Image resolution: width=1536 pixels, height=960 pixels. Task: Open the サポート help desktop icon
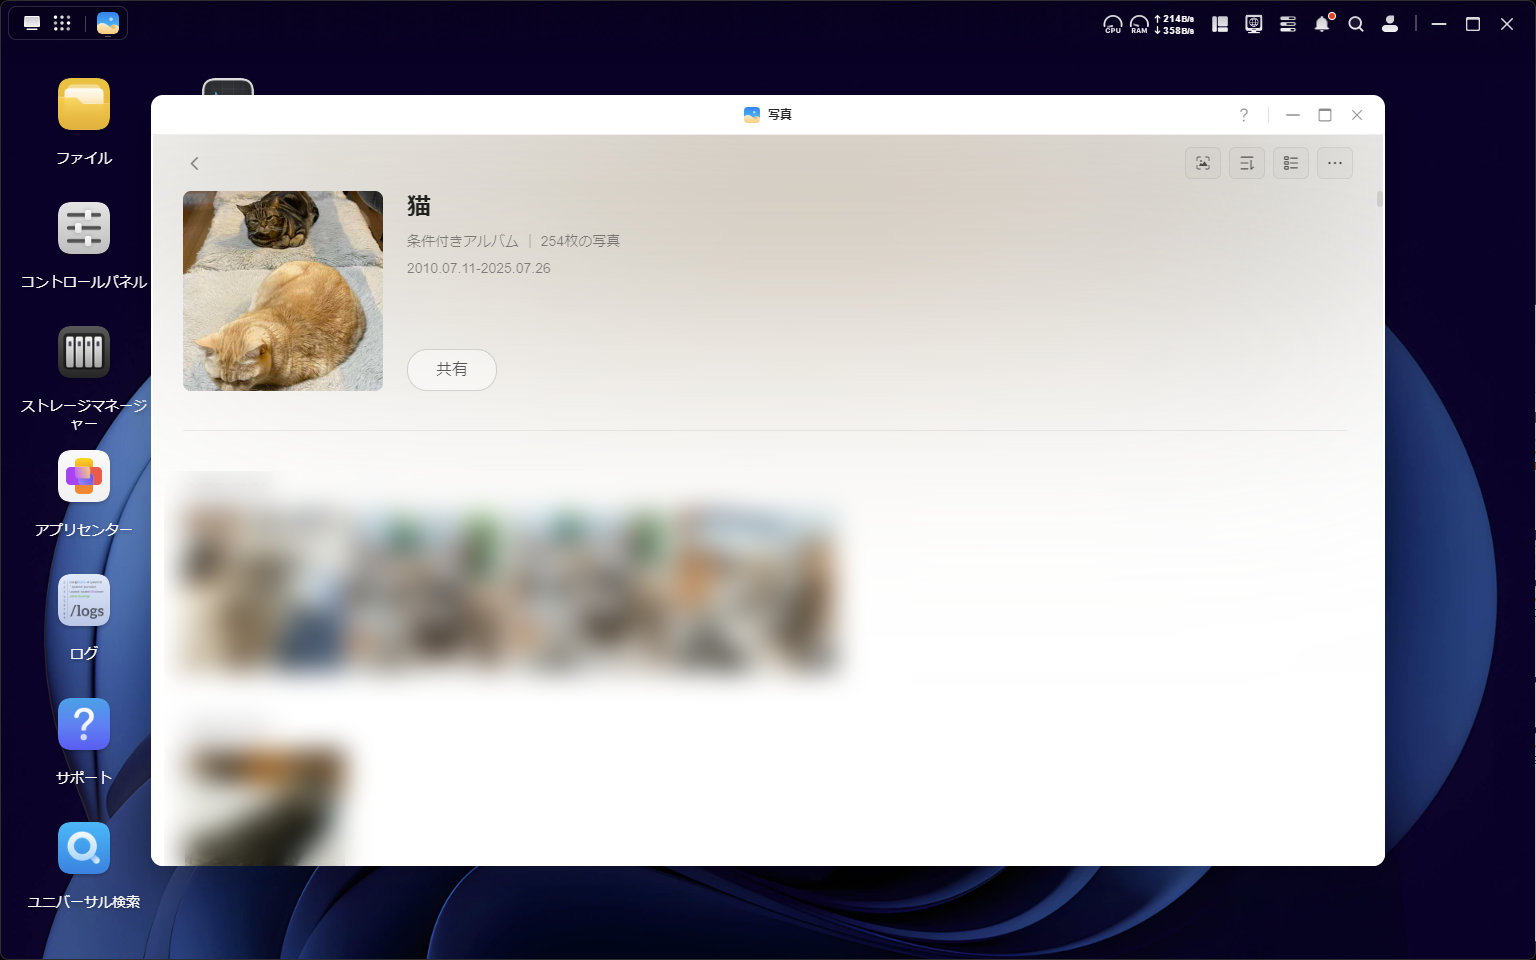pyautogui.click(x=84, y=724)
